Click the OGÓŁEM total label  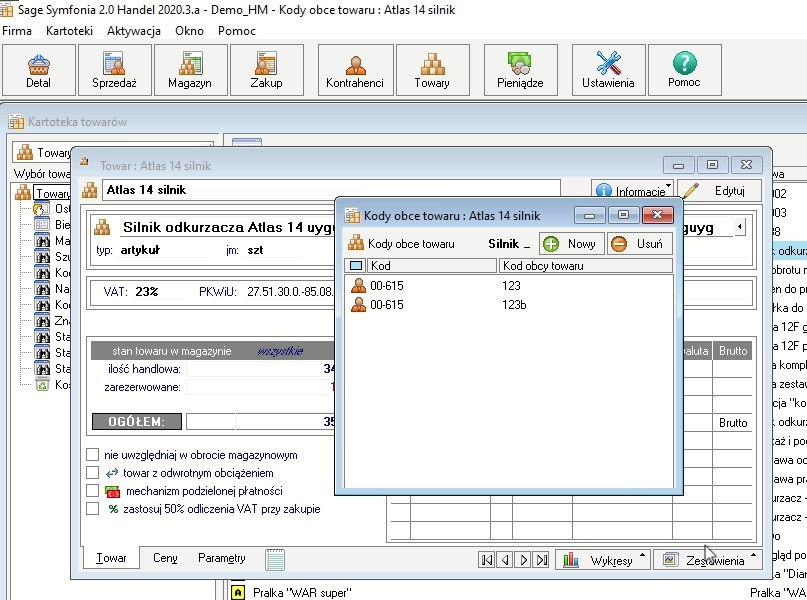tap(137, 421)
